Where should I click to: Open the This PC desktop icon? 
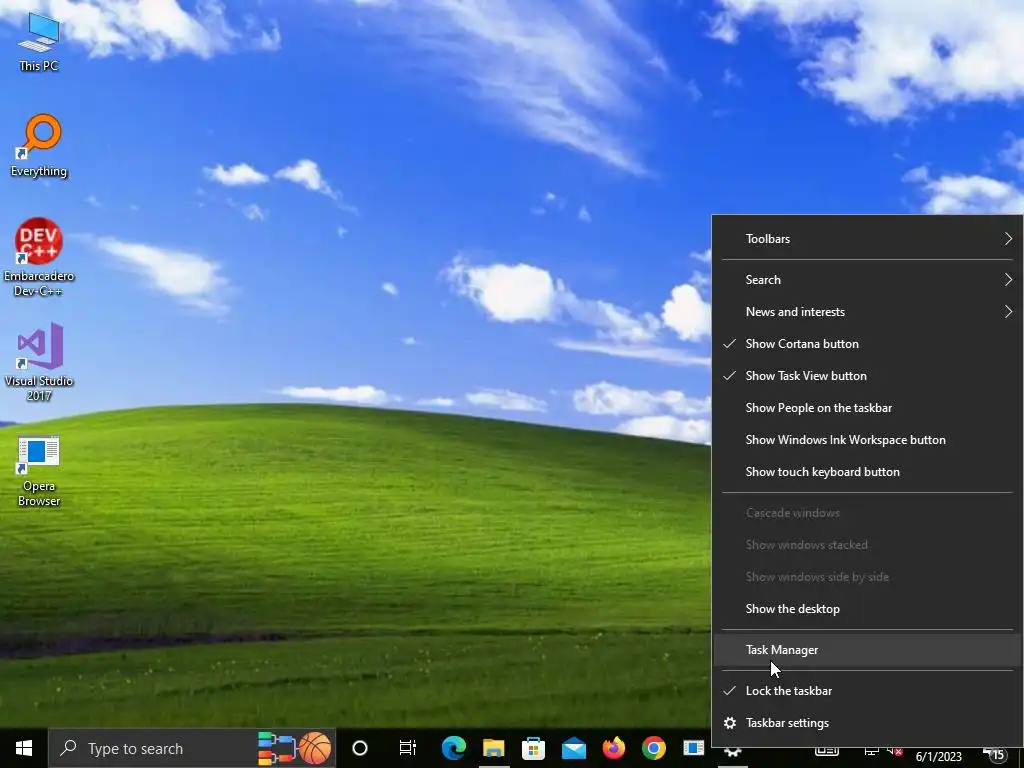(39, 41)
